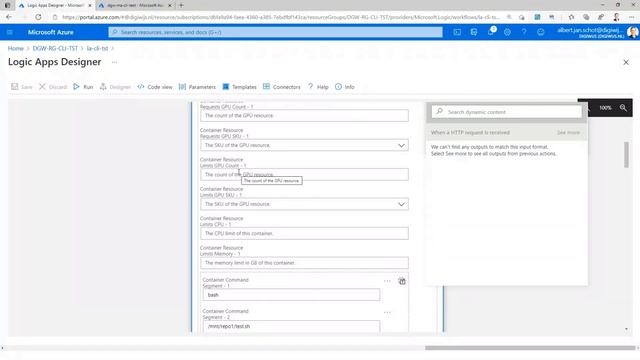This screenshot has height=360, width=640.
Task: Click the Limits Memory input field
Action: pyautogui.click(x=304, y=263)
